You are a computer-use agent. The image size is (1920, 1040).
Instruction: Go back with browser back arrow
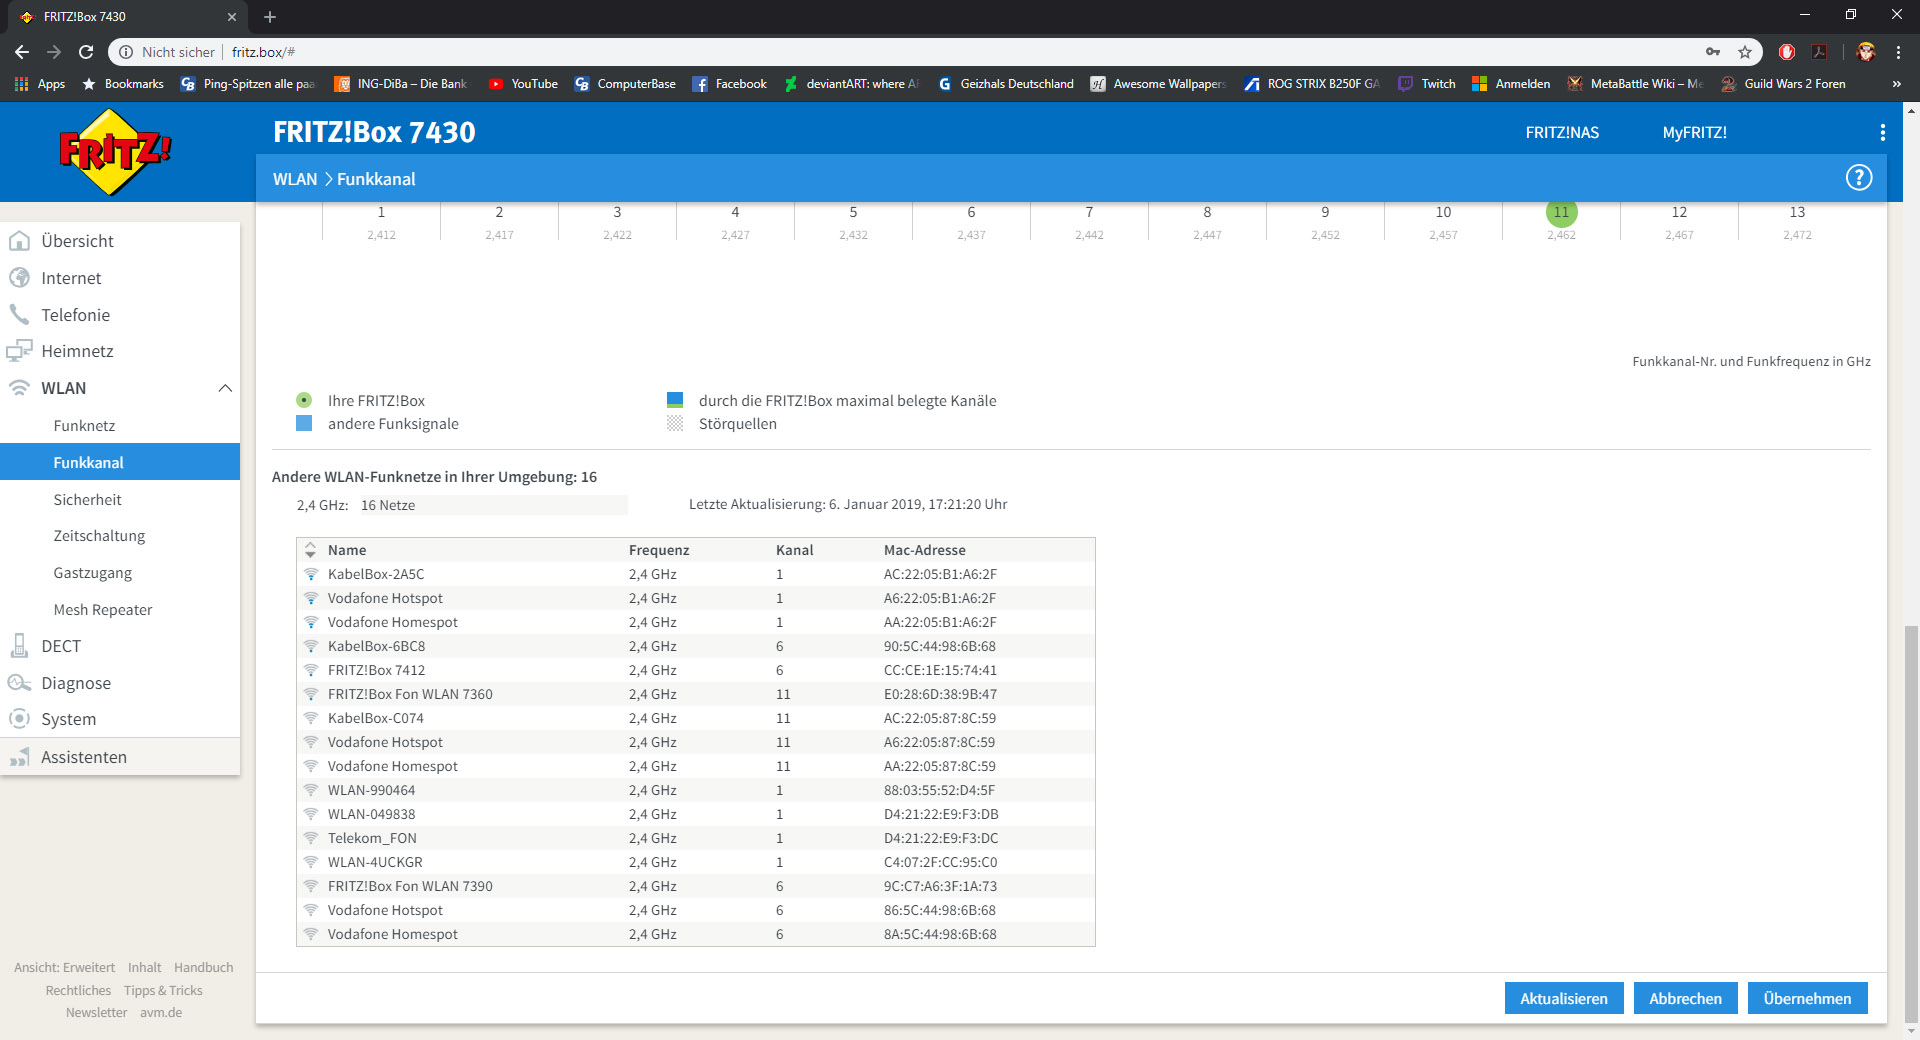click(22, 52)
